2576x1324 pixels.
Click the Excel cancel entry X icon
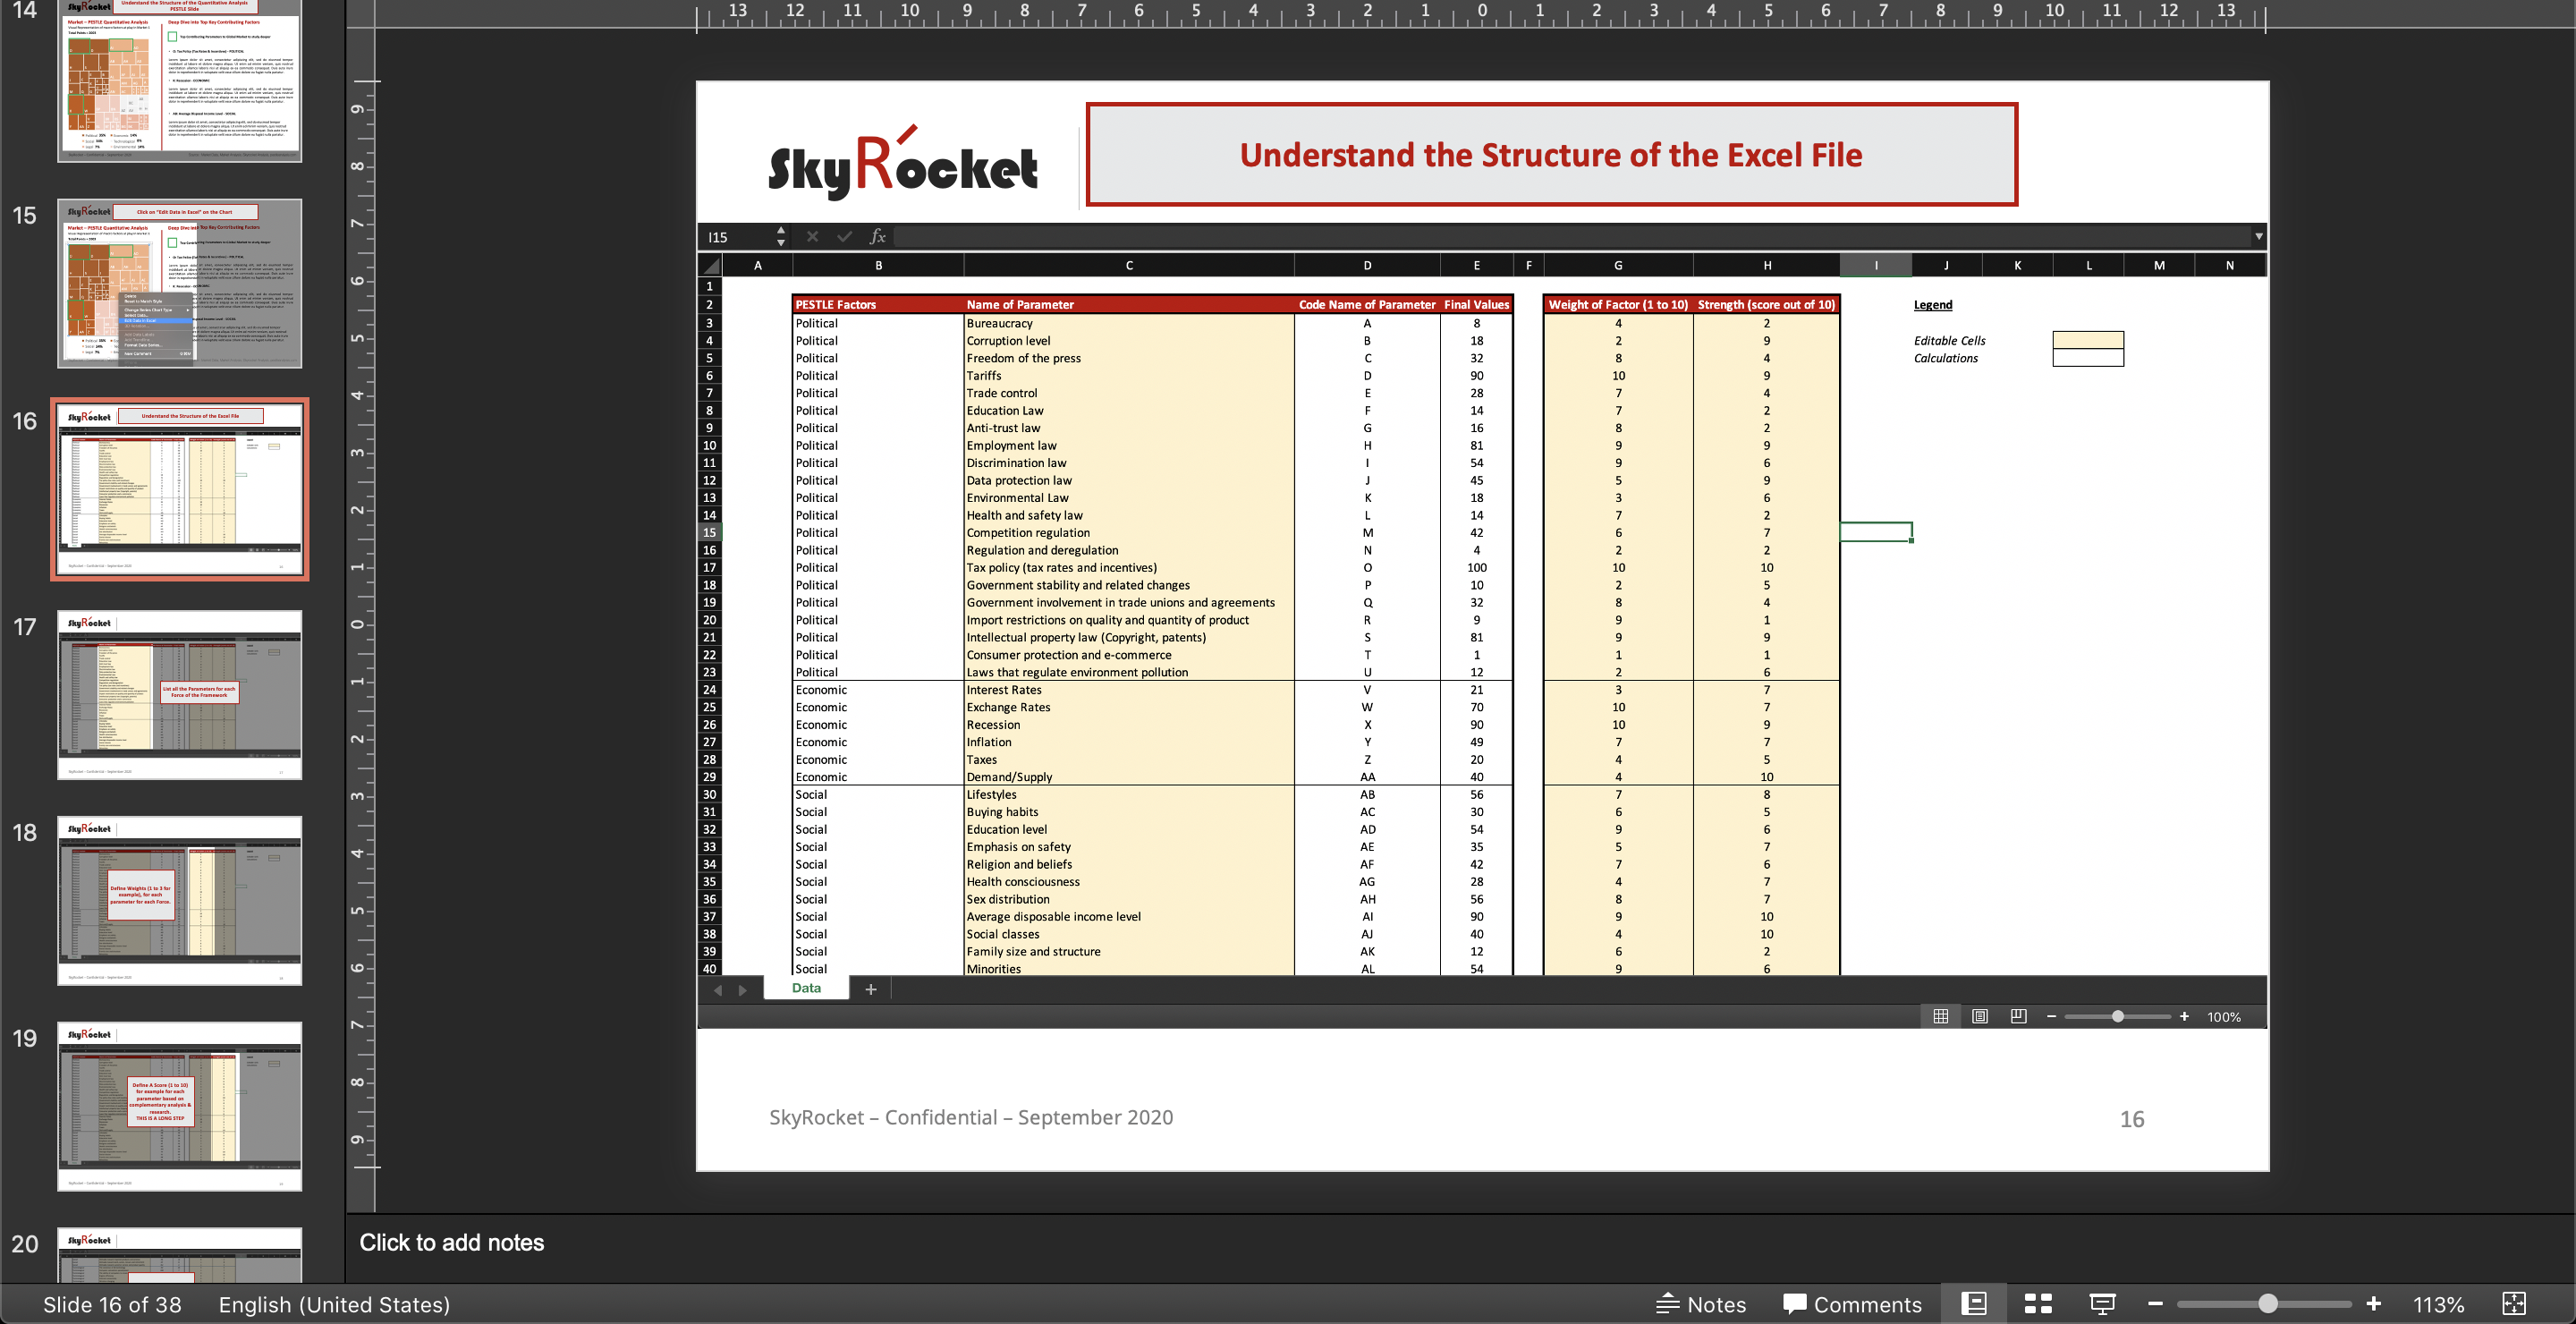click(x=812, y=237)
